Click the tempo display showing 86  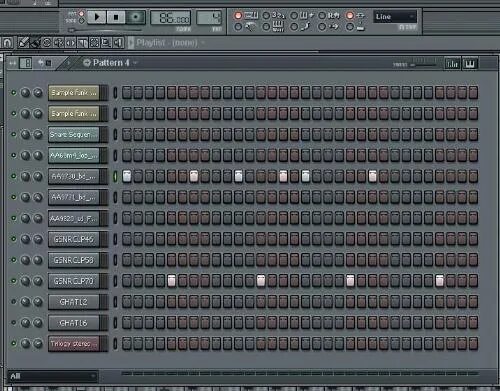171,18
